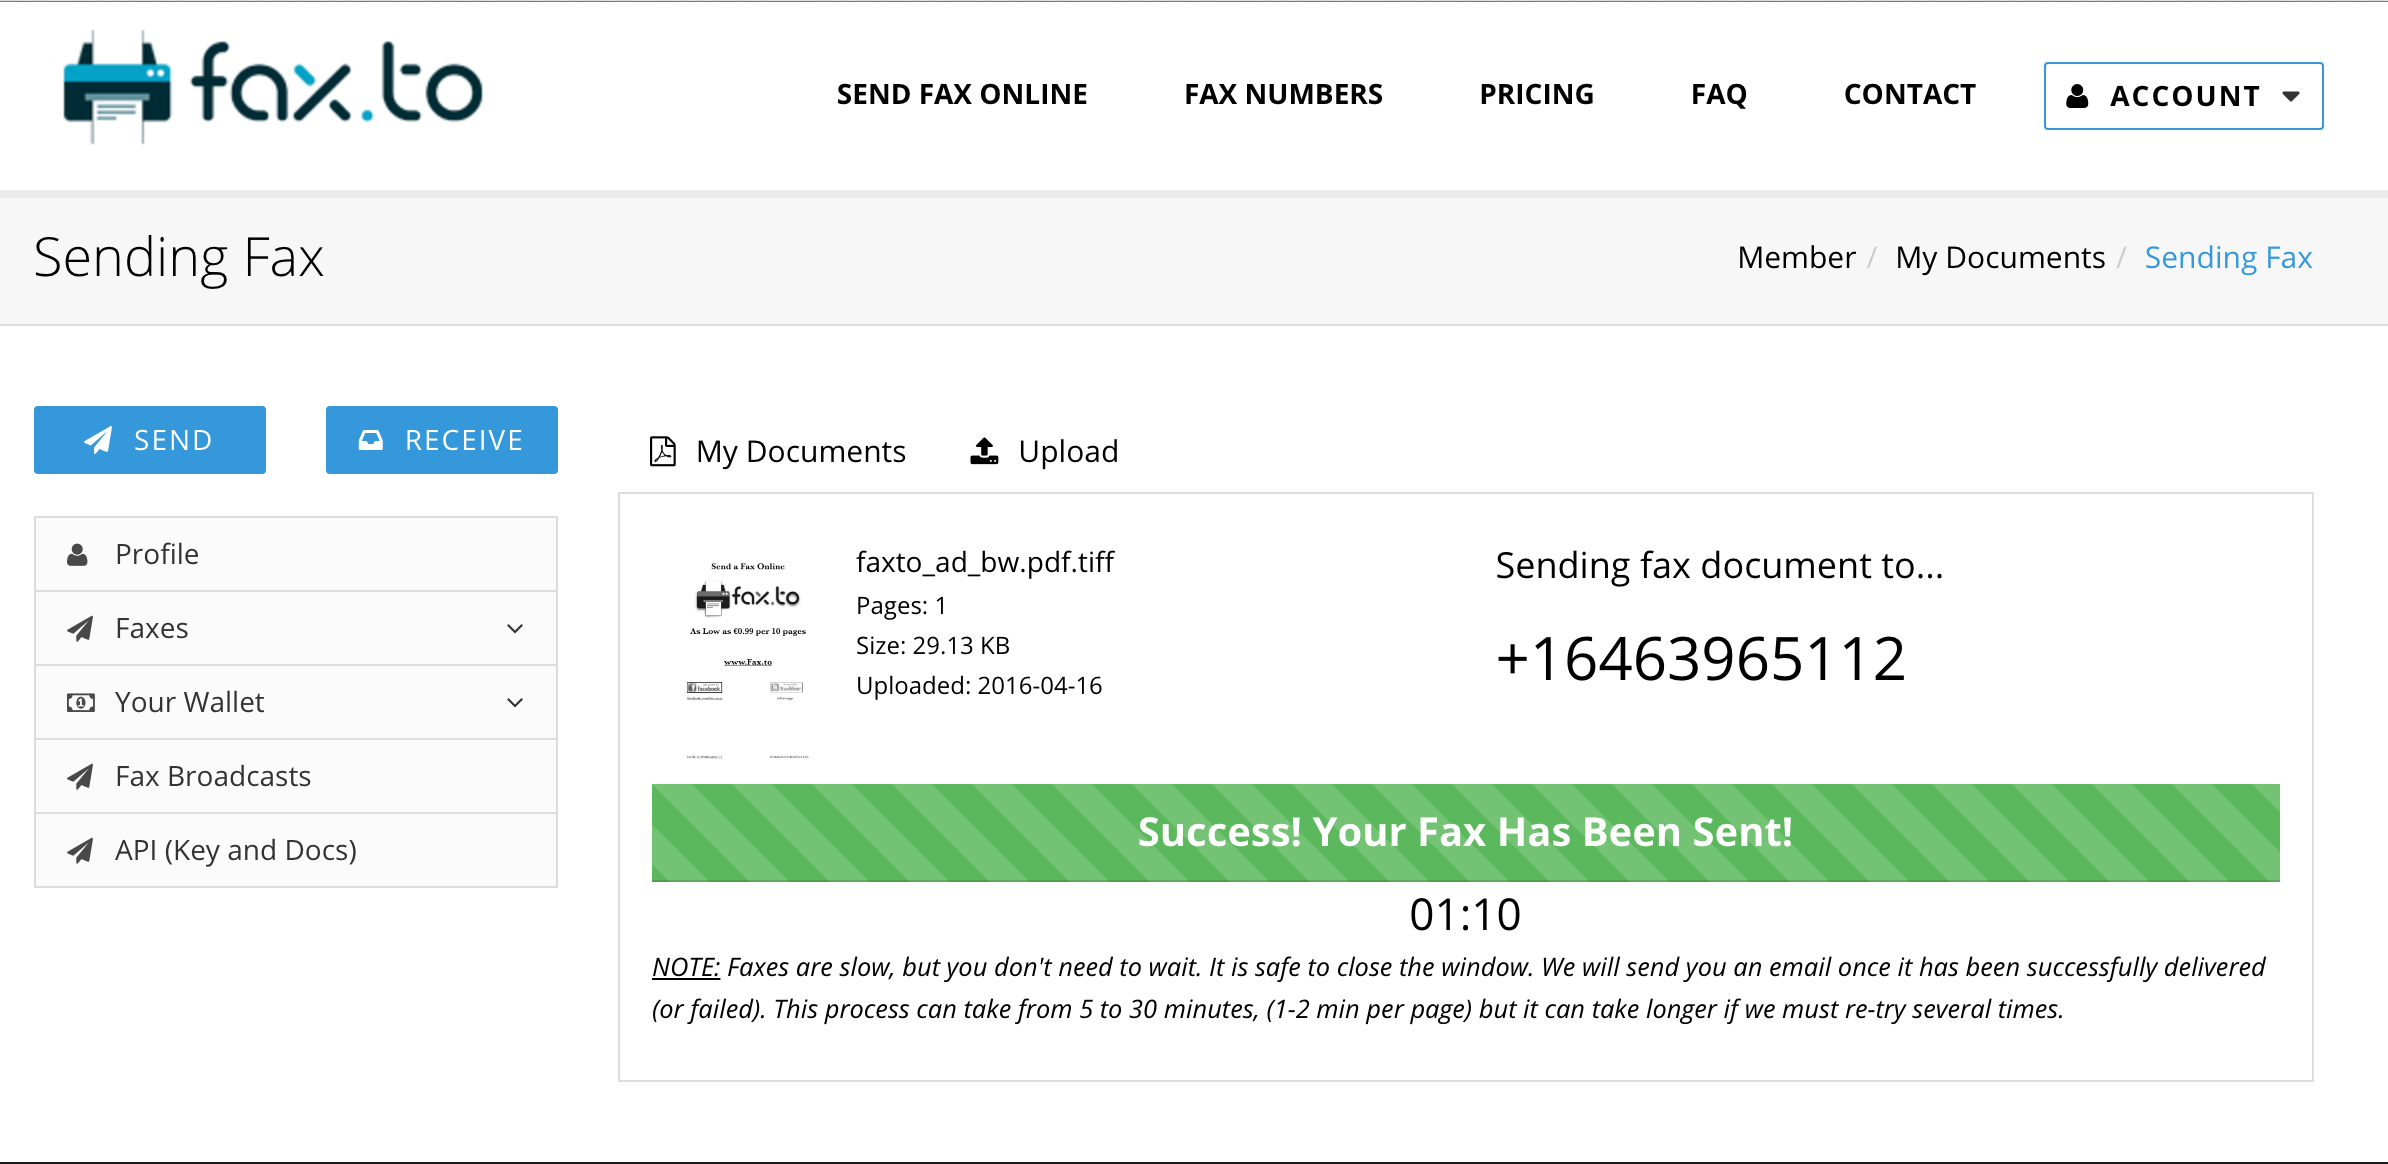
Task: Open the Send Fax Online menu item
Action: click(962, 94)
